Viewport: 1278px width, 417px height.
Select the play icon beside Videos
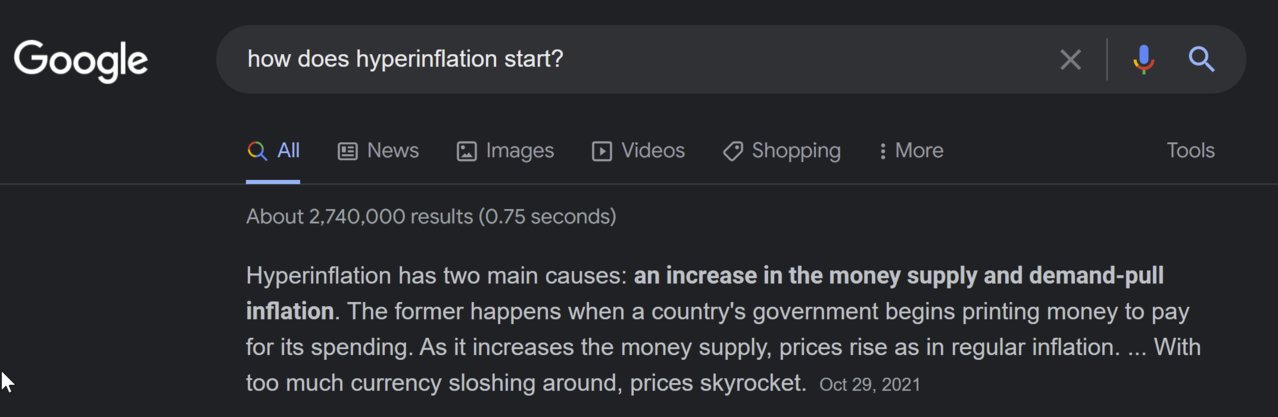point(602,151)
